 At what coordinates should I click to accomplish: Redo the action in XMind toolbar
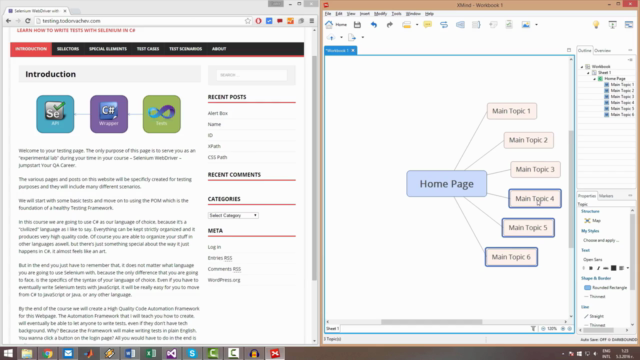(x=389, y=24)
